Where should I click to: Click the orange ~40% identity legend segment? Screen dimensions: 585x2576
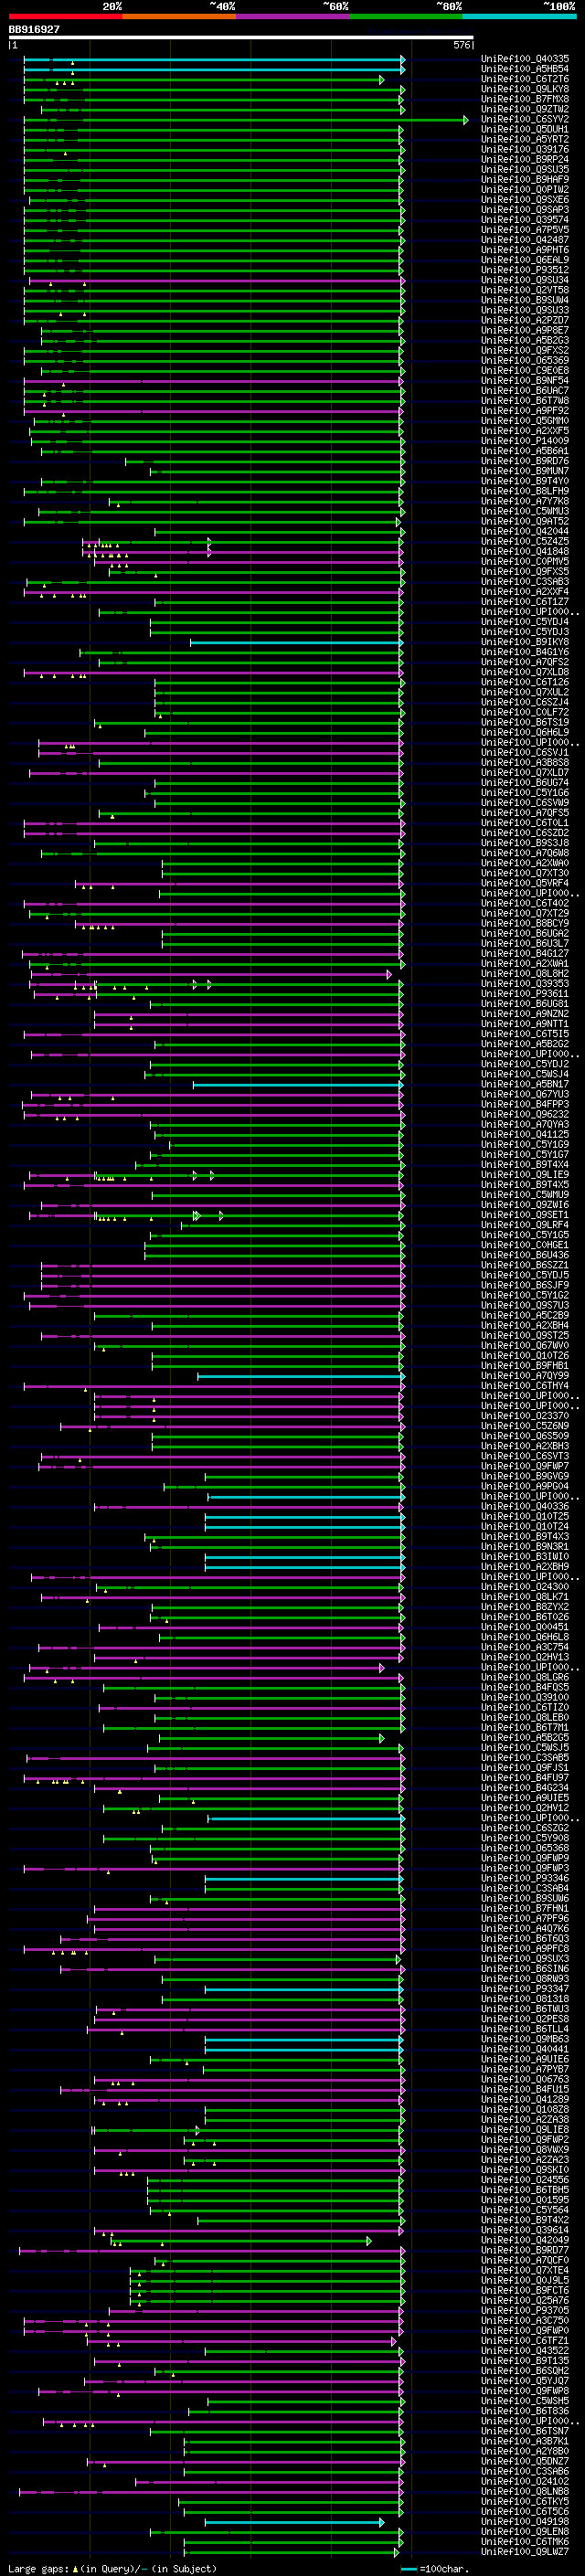(x=179, y=17)
